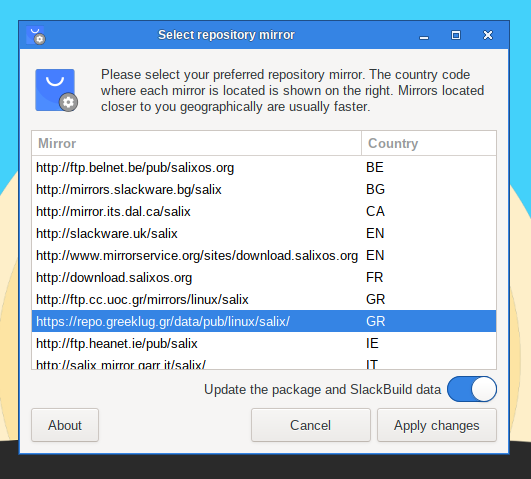Select the download.salixos.org French mirror
531x479 pixels.
coord(264,277)
